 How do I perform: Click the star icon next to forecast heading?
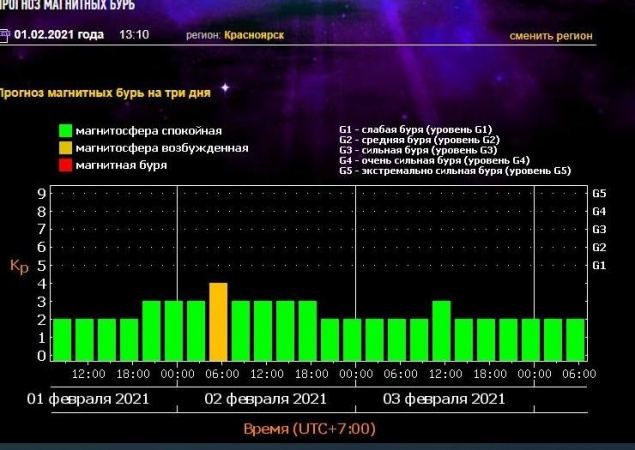pyautogui.click(x=225, y=88)
